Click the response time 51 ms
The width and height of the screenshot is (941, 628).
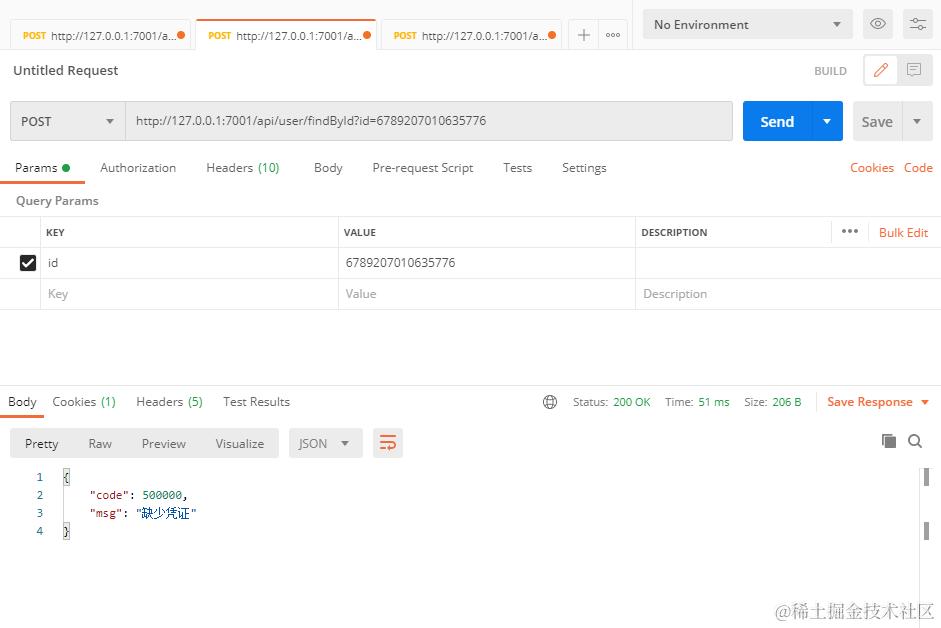[697, 402]
